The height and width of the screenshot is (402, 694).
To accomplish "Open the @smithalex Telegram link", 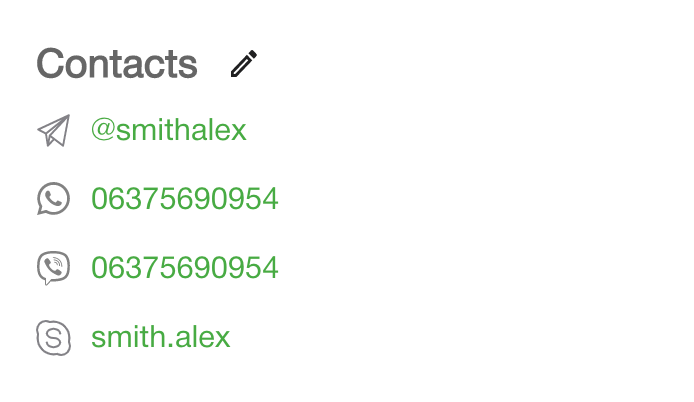I will pyautogui.click(x=168, y=130).
